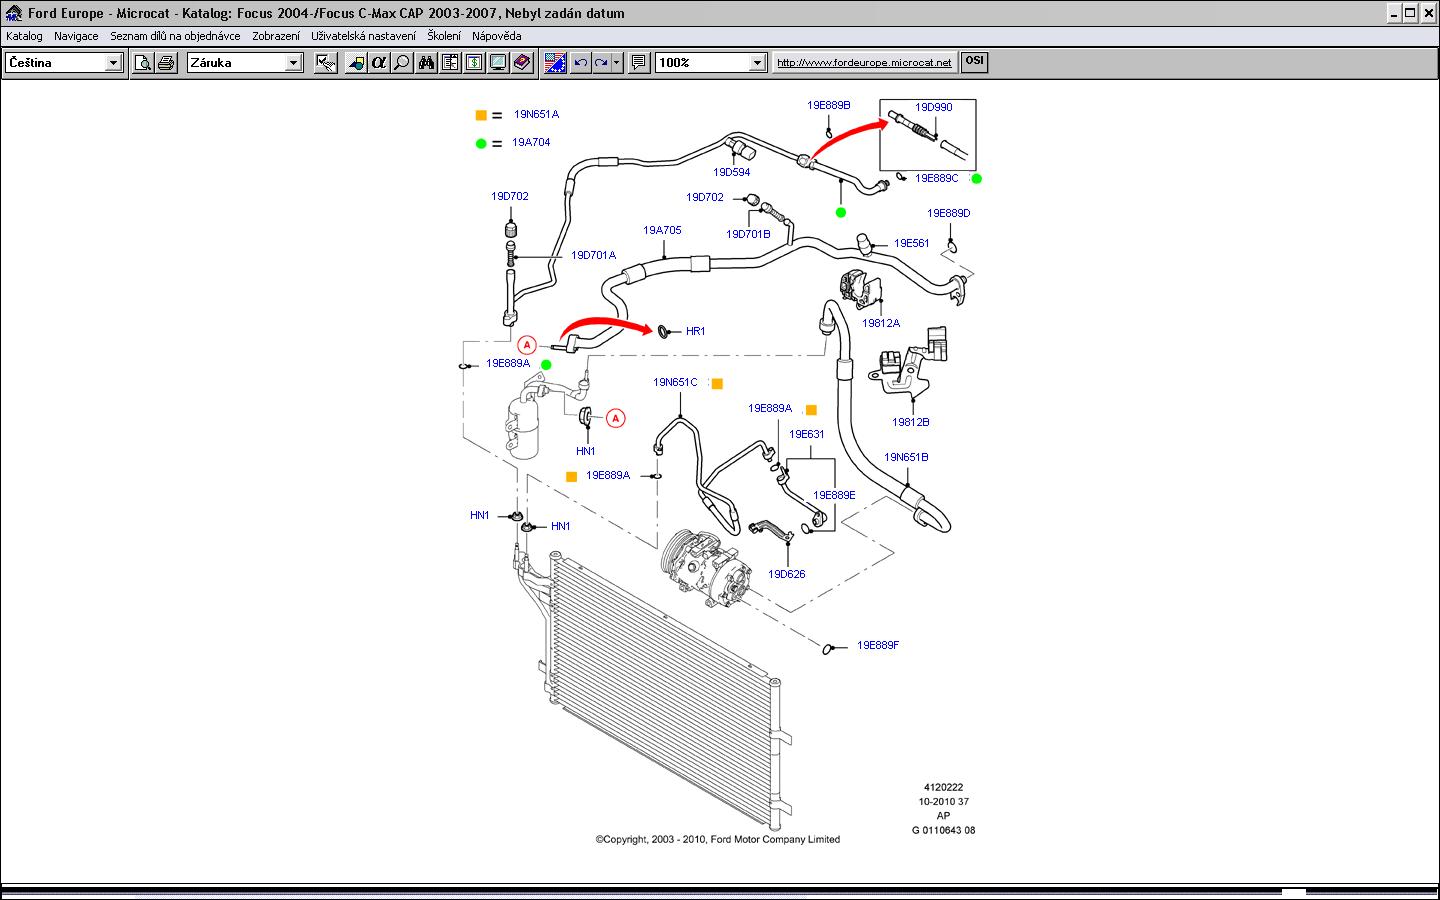
Task: Click the printer icon
Action: click(166, 63)
